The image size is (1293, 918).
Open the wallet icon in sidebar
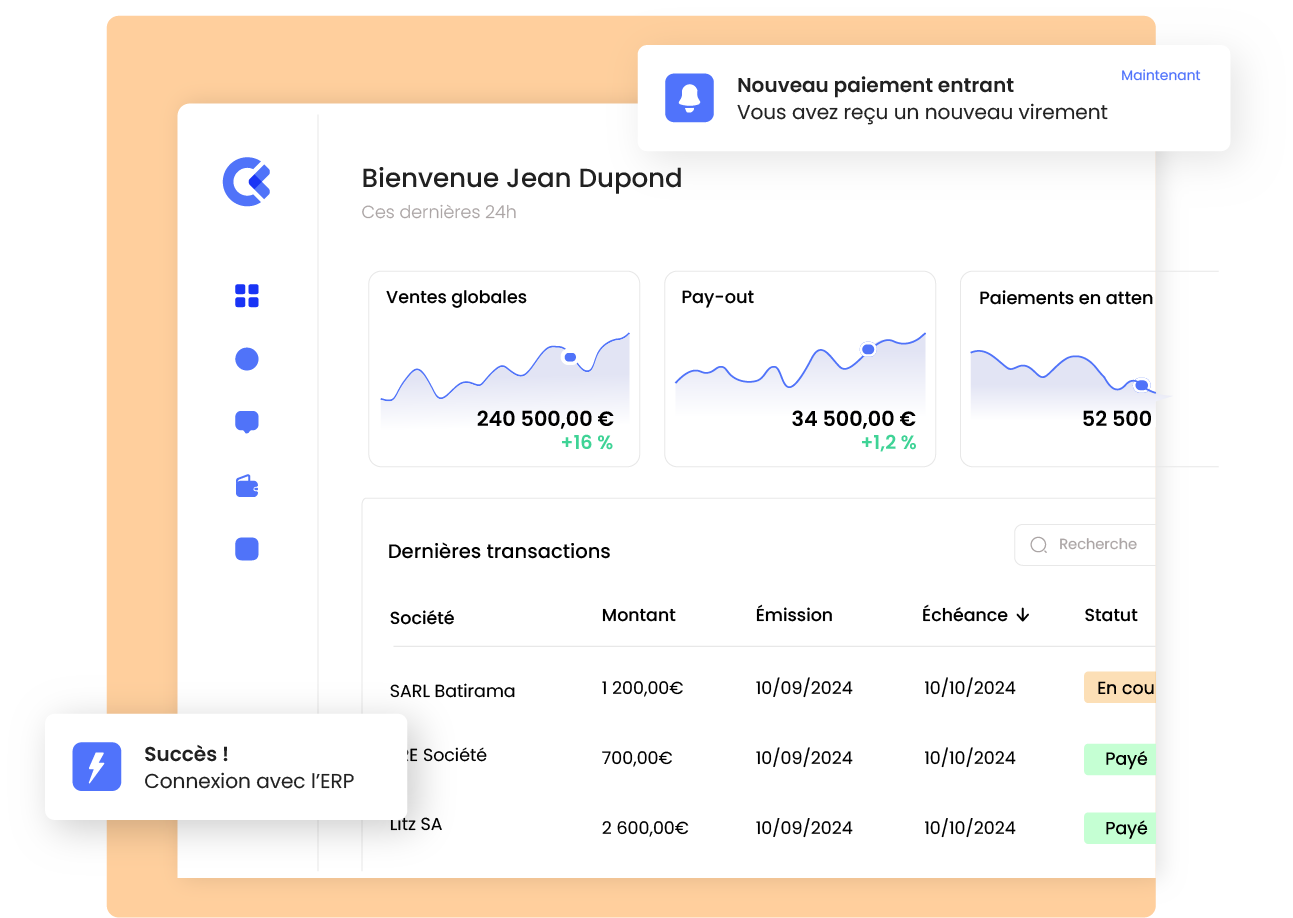click(x=247, y=487)
